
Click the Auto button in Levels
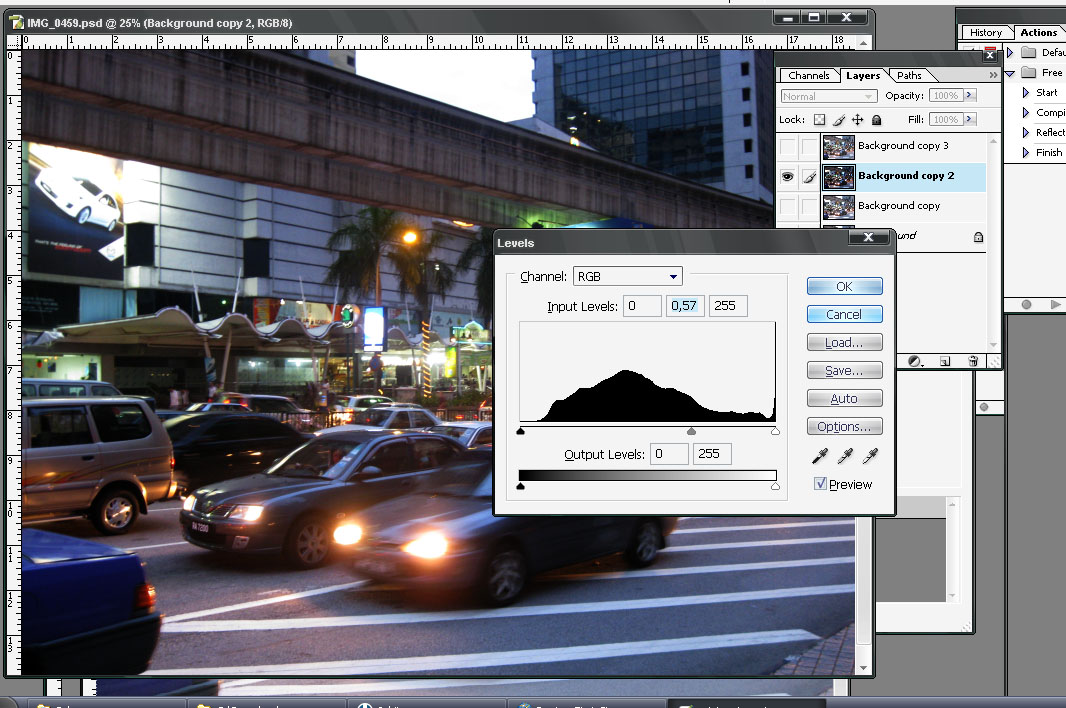tap(844, 398)
